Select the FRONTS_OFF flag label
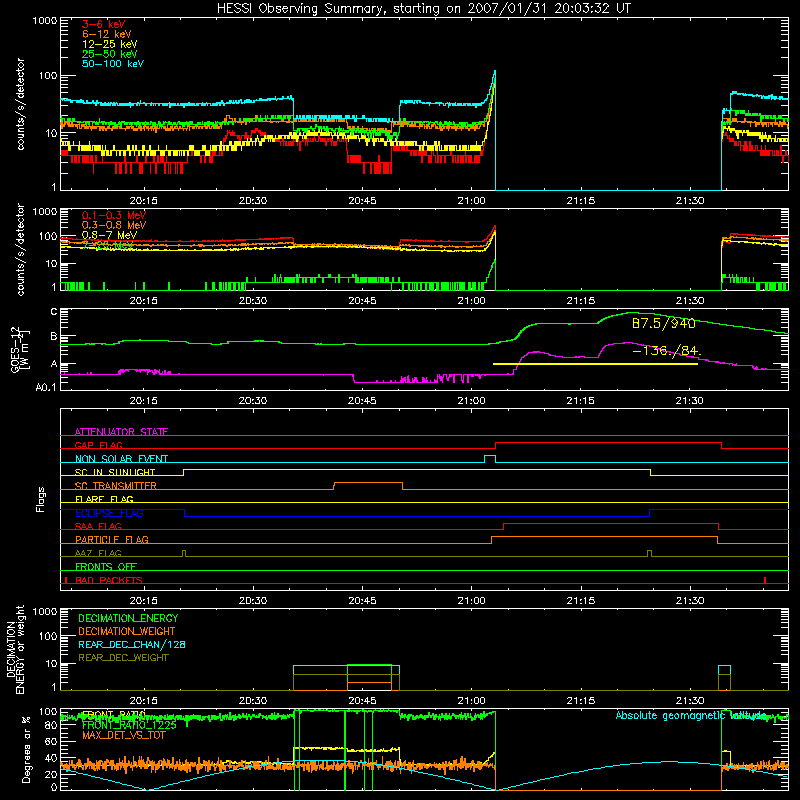The height and width of the screenshot is (800, 800). 106,566
